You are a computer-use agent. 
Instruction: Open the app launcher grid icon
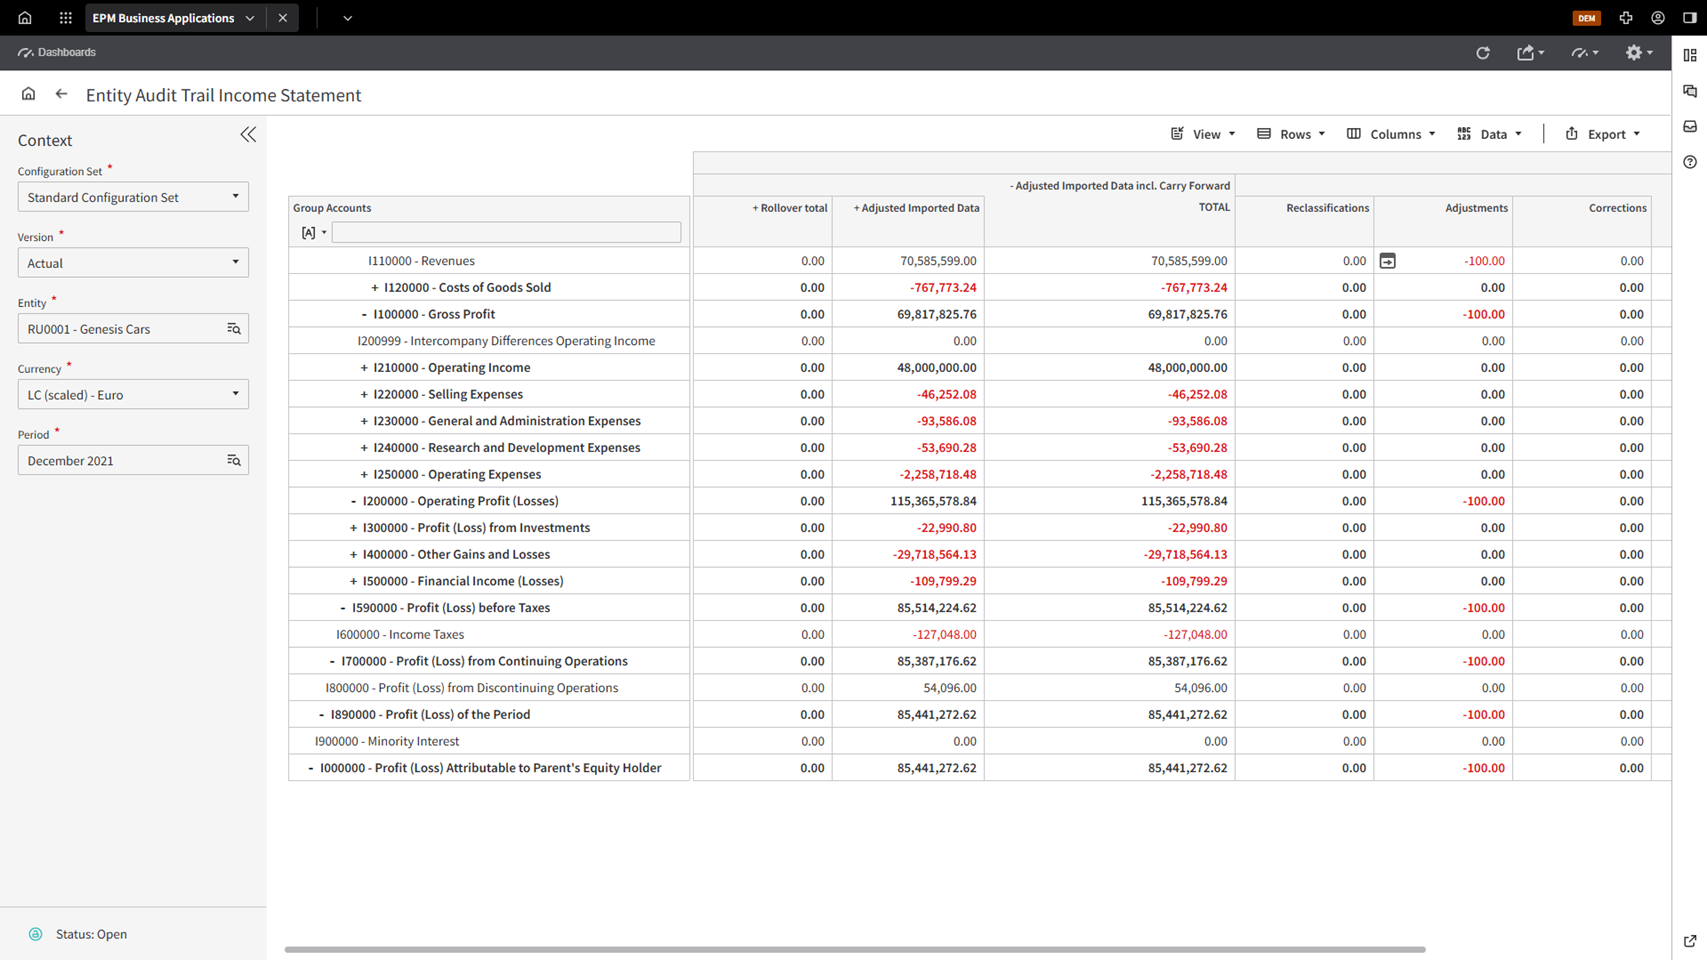coord(66,18)
